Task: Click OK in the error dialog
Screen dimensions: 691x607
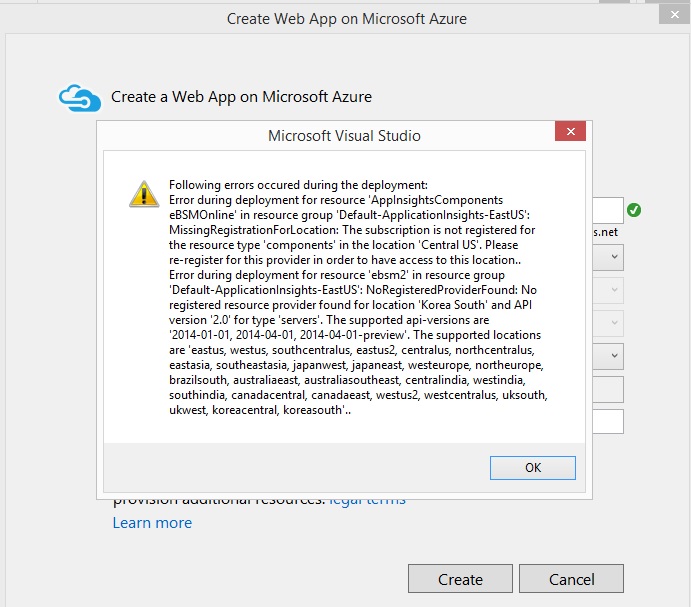Action: click(x=532, y=468)
